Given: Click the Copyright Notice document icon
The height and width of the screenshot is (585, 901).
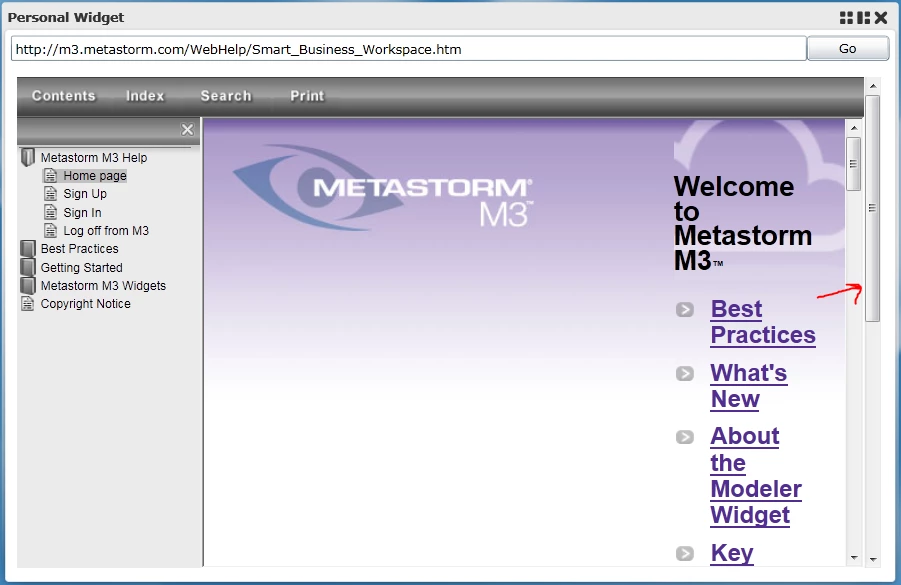Looking at the screenshot, I should [28, 303].
